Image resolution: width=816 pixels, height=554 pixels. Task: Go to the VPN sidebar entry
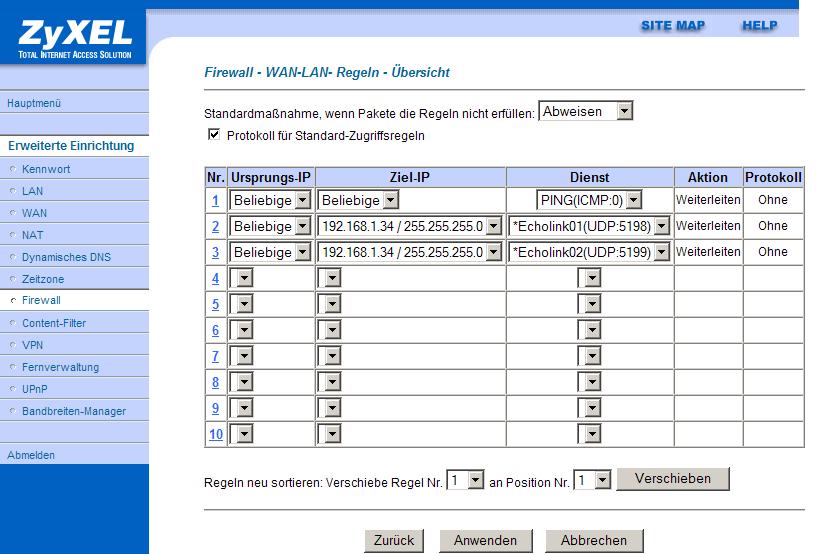point(33,345)
